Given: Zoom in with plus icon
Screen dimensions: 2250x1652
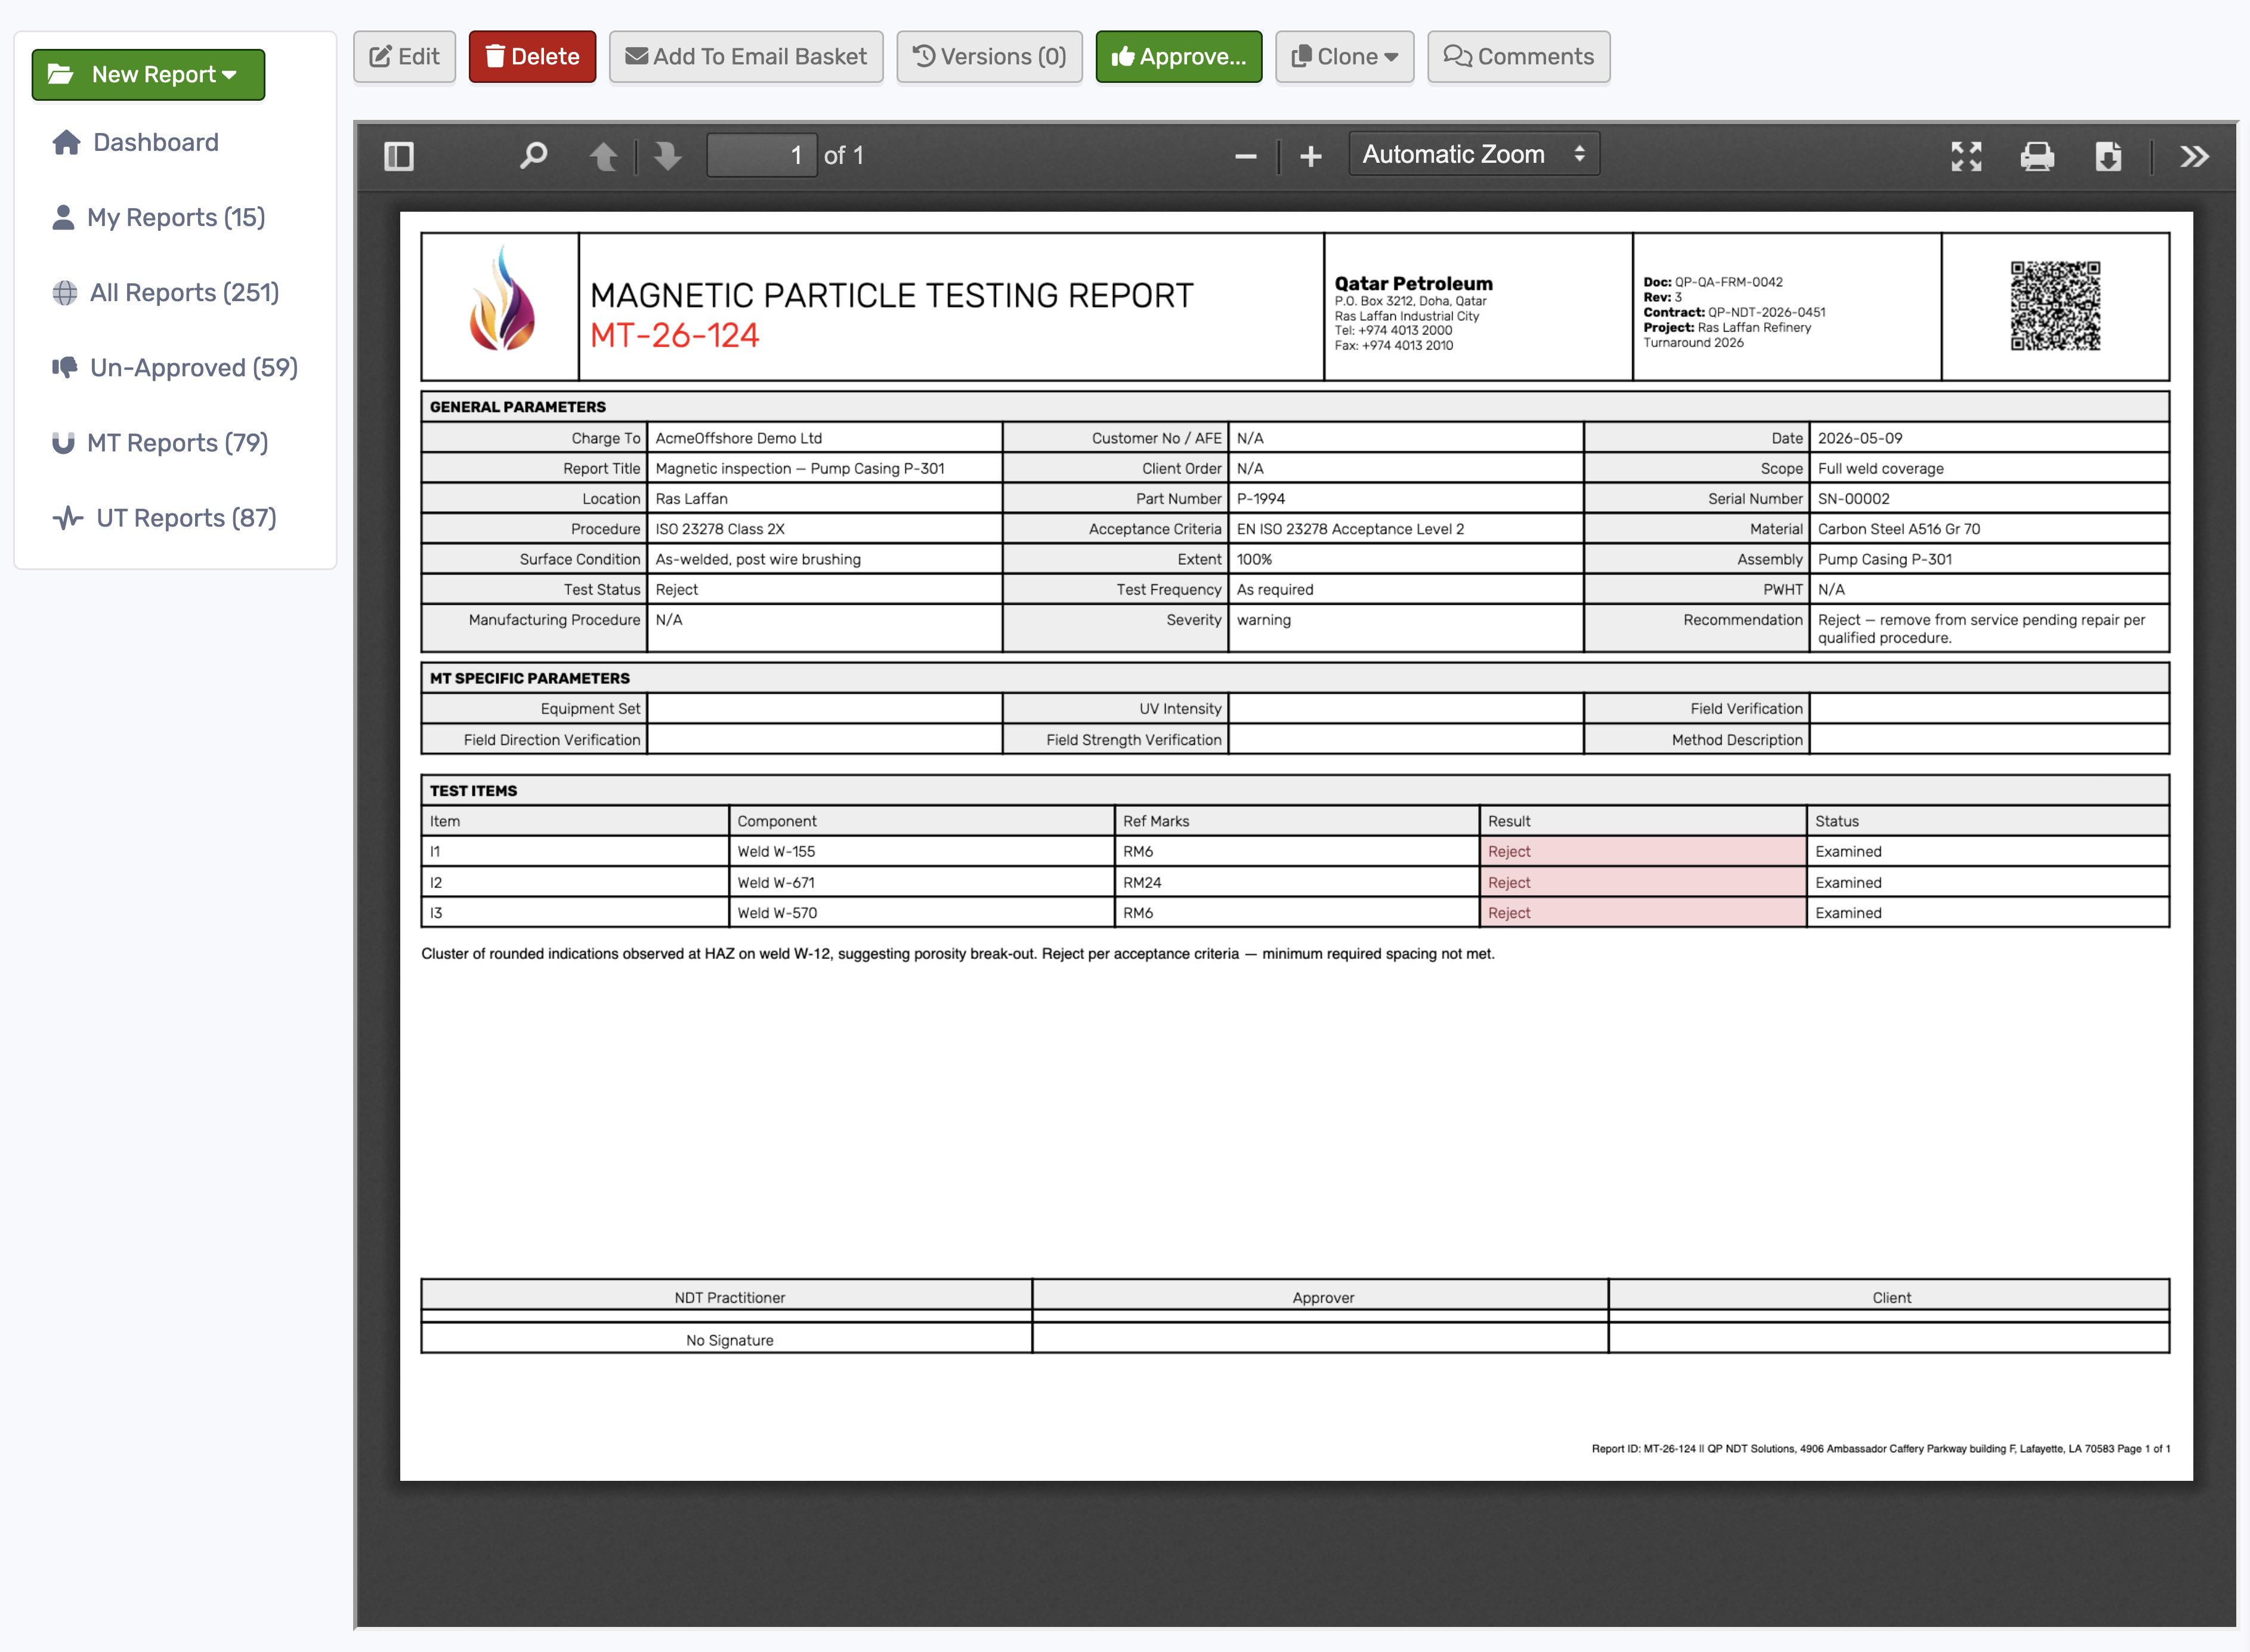Looking at the screenshot, I should [x=1310, y=156].
